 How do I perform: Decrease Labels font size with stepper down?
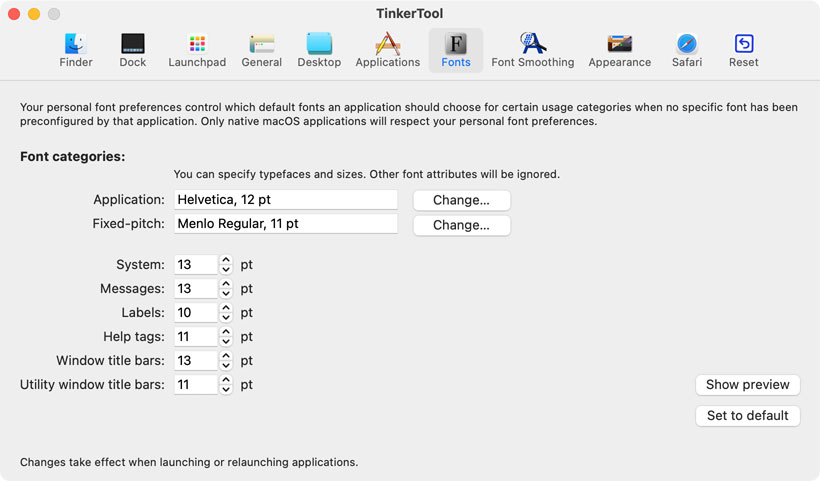(225, 318)
